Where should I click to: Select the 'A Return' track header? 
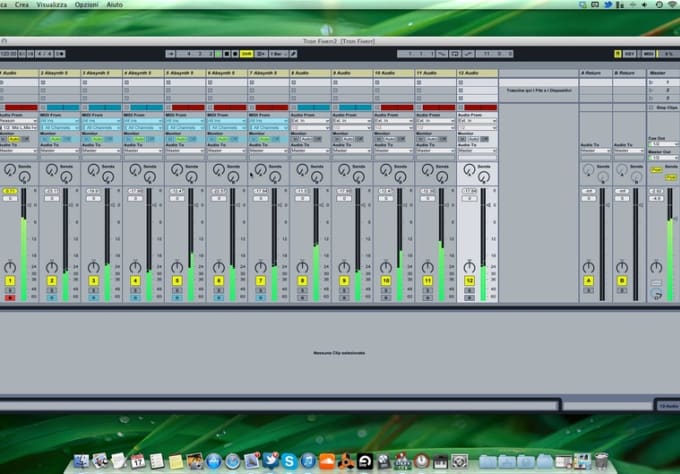click(x=595, y=73)
